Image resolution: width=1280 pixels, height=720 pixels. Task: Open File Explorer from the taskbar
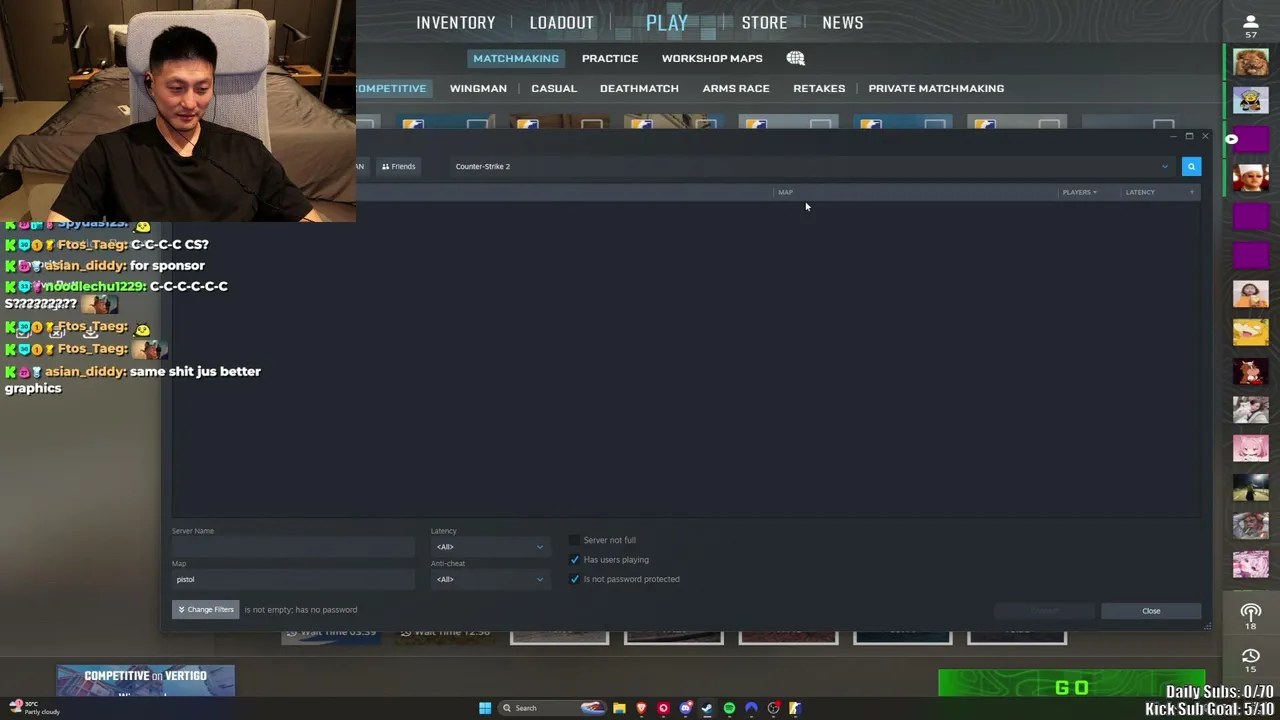pyautogui.click(x=619, y=708)
